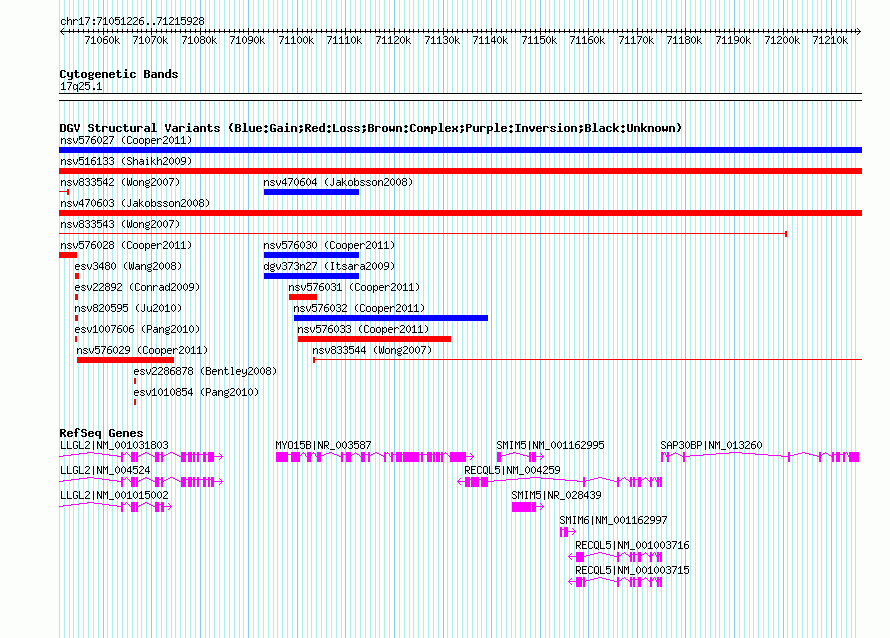Viewport: 890px width, 638px height.
Task: Click the 71060k ruler tick label
Action: pyautogui.click(x=102, y=40)
